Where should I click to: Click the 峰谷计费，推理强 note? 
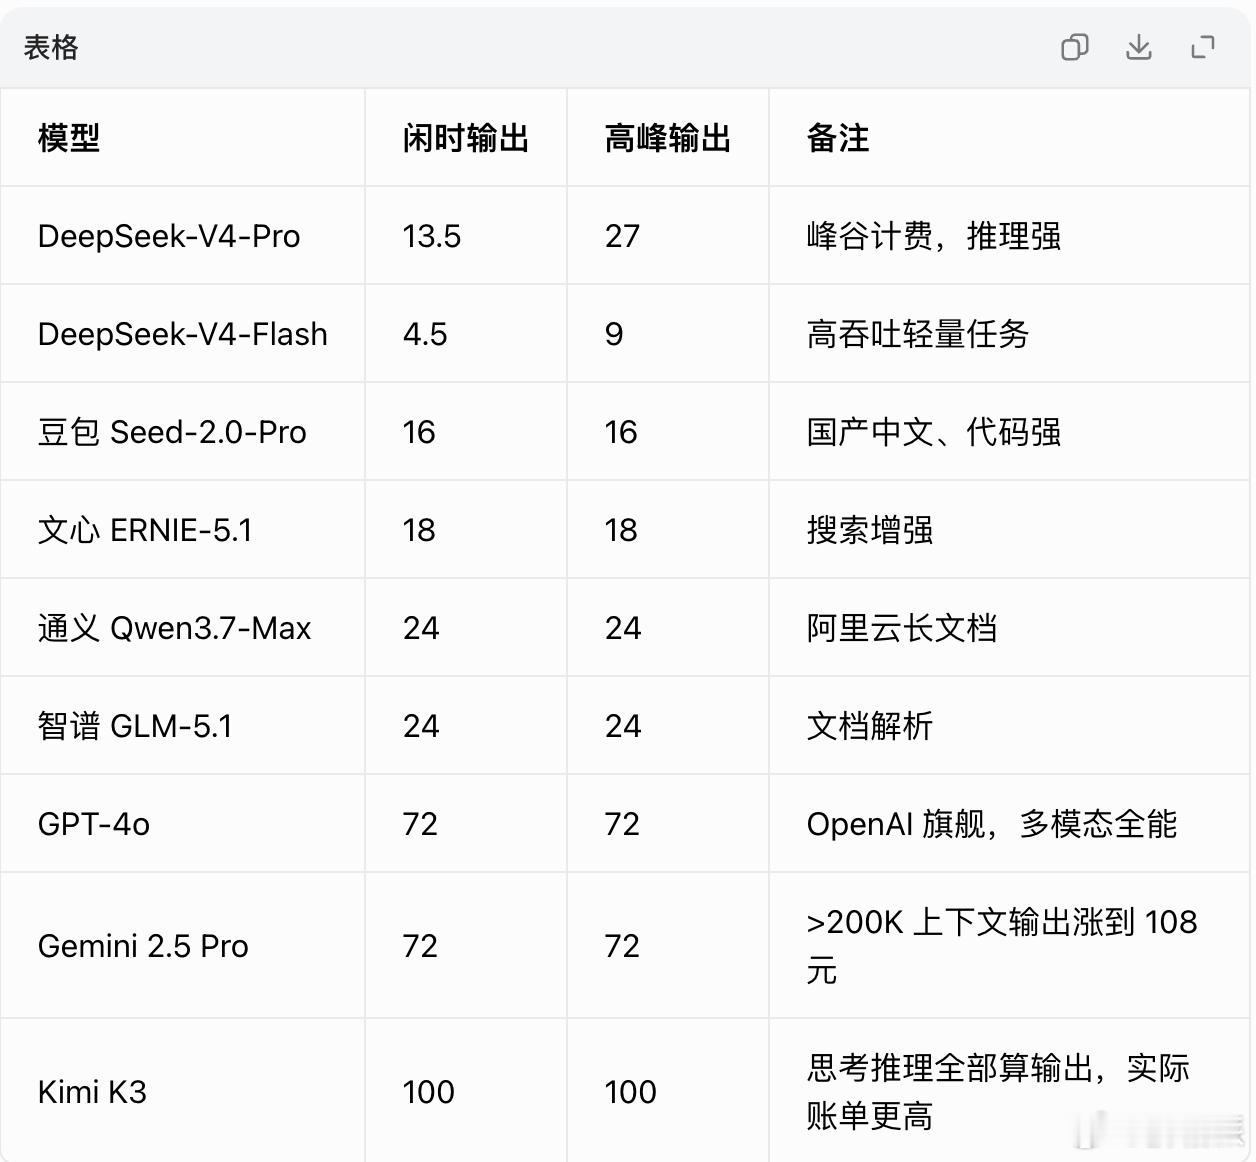coord(934,236)
